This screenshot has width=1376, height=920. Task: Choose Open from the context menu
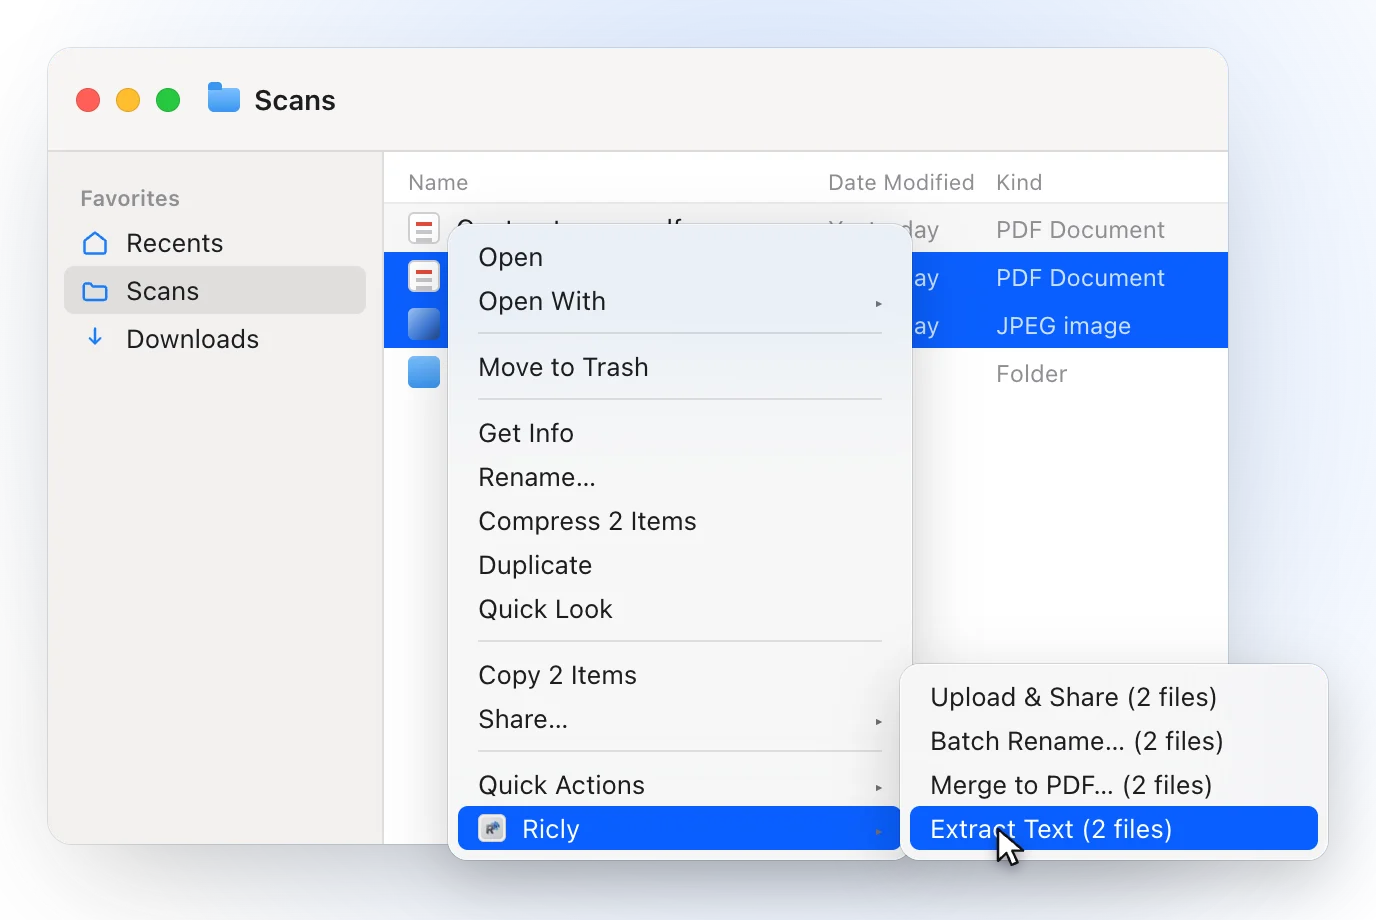[680, 257]
